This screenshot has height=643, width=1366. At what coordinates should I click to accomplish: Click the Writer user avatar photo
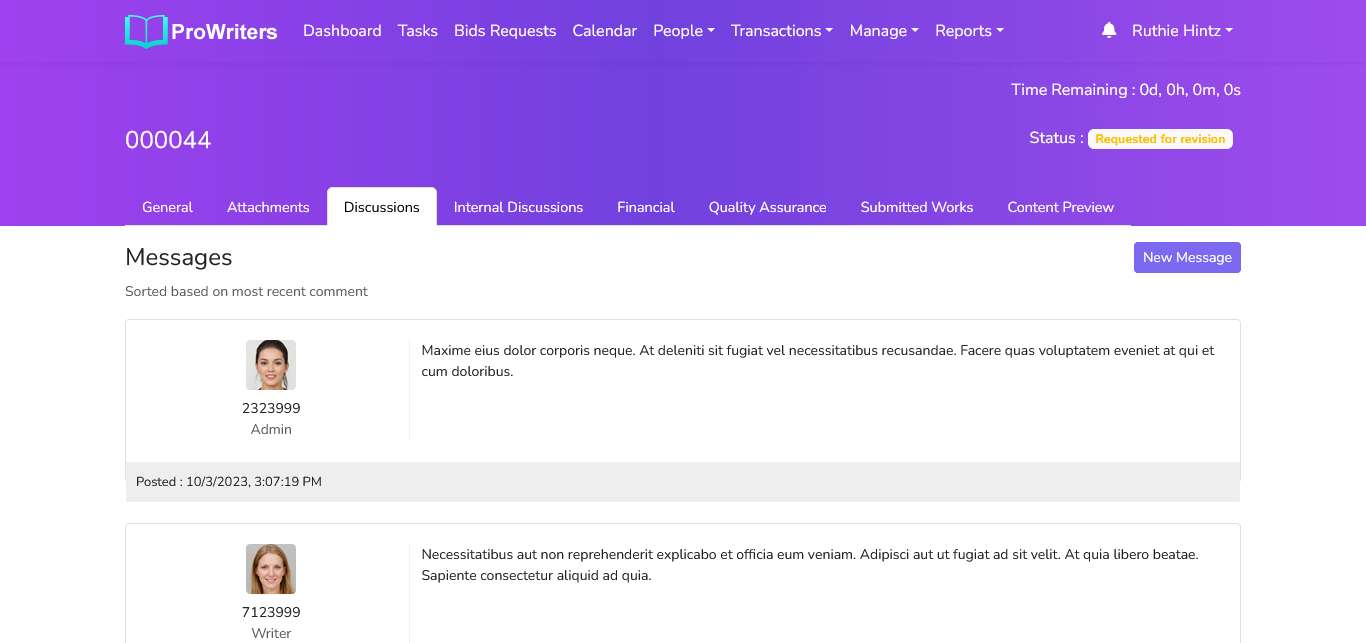[271, 569]
